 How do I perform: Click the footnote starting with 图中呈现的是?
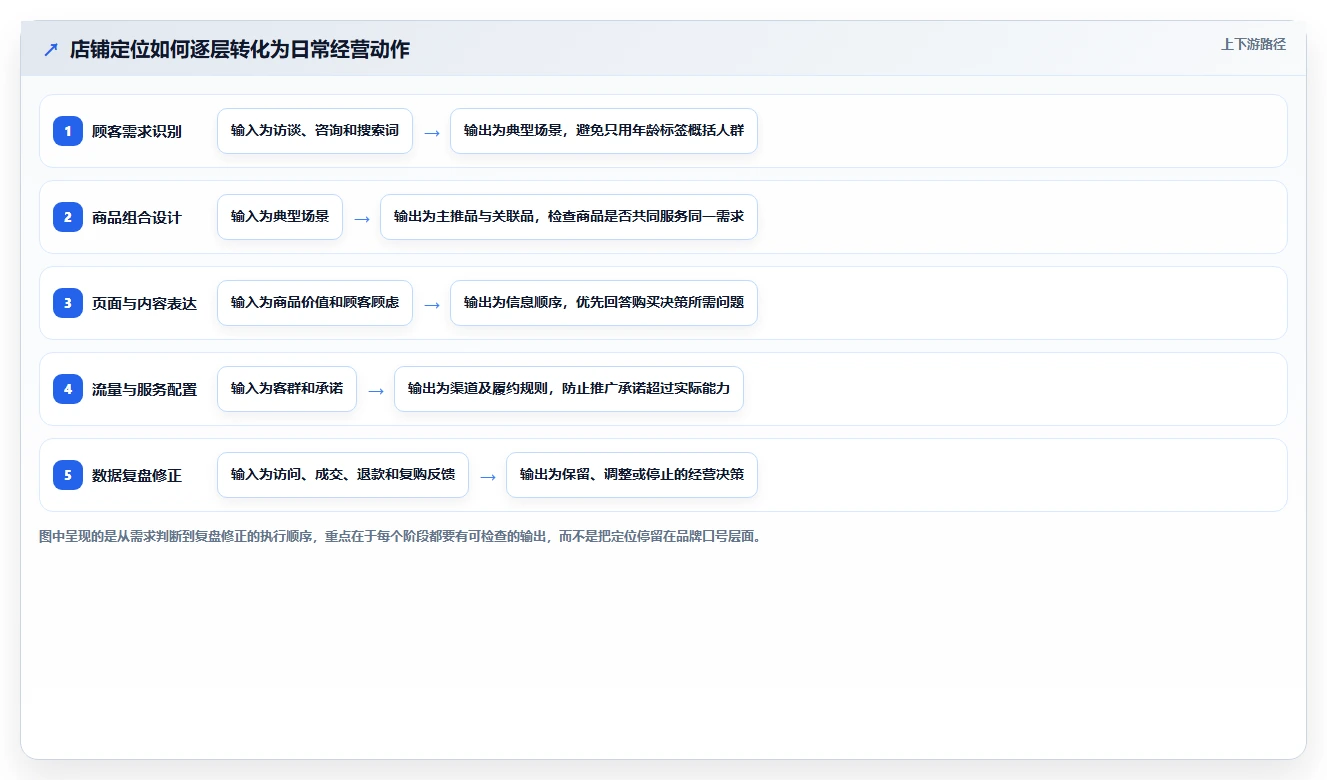pos(401,537)
